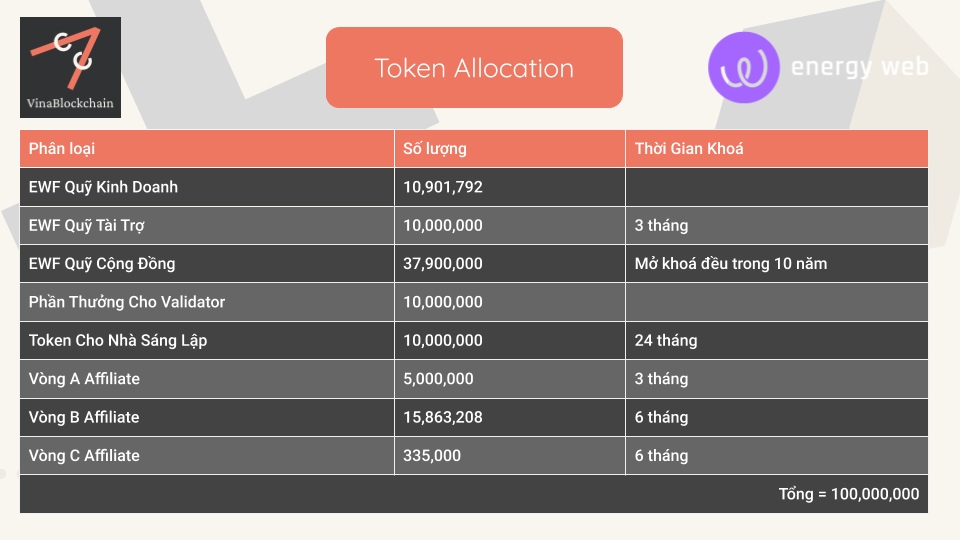Click the 37,900,000 amount cell
The height and width of the screenshot is (540, 960).
[x=510, y=264]
